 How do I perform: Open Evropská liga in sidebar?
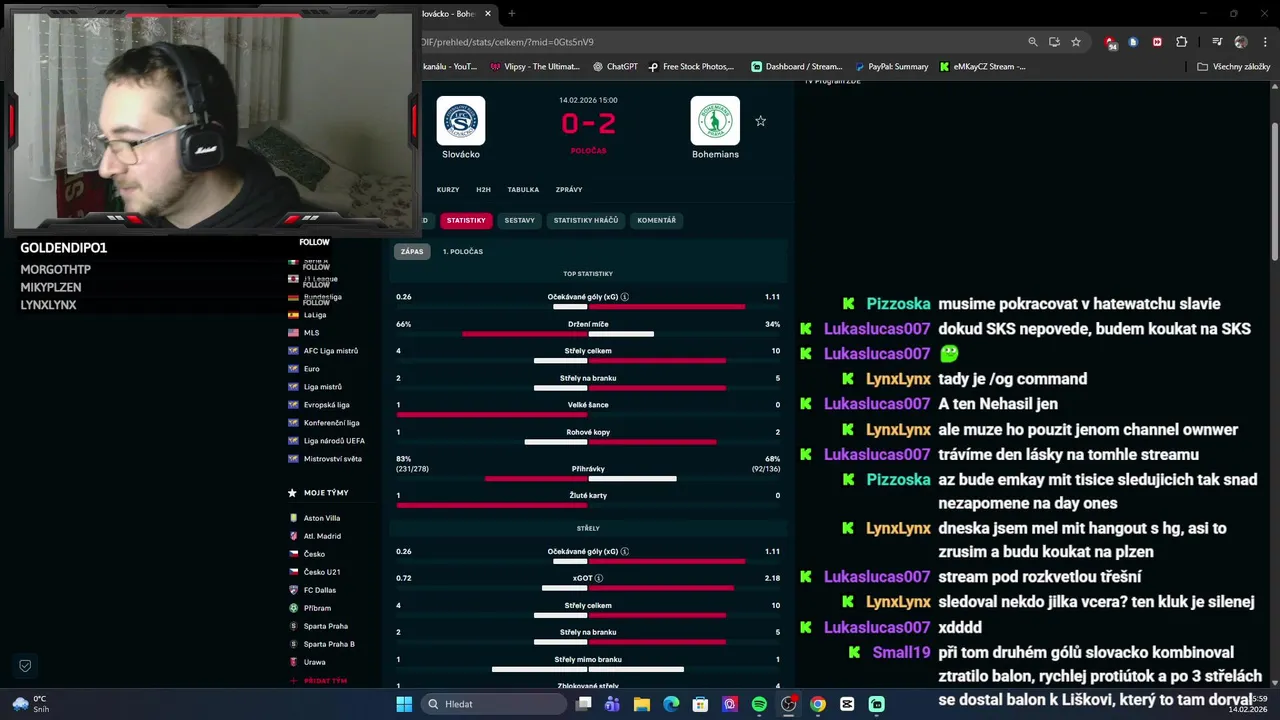click(x=327, y=405)
